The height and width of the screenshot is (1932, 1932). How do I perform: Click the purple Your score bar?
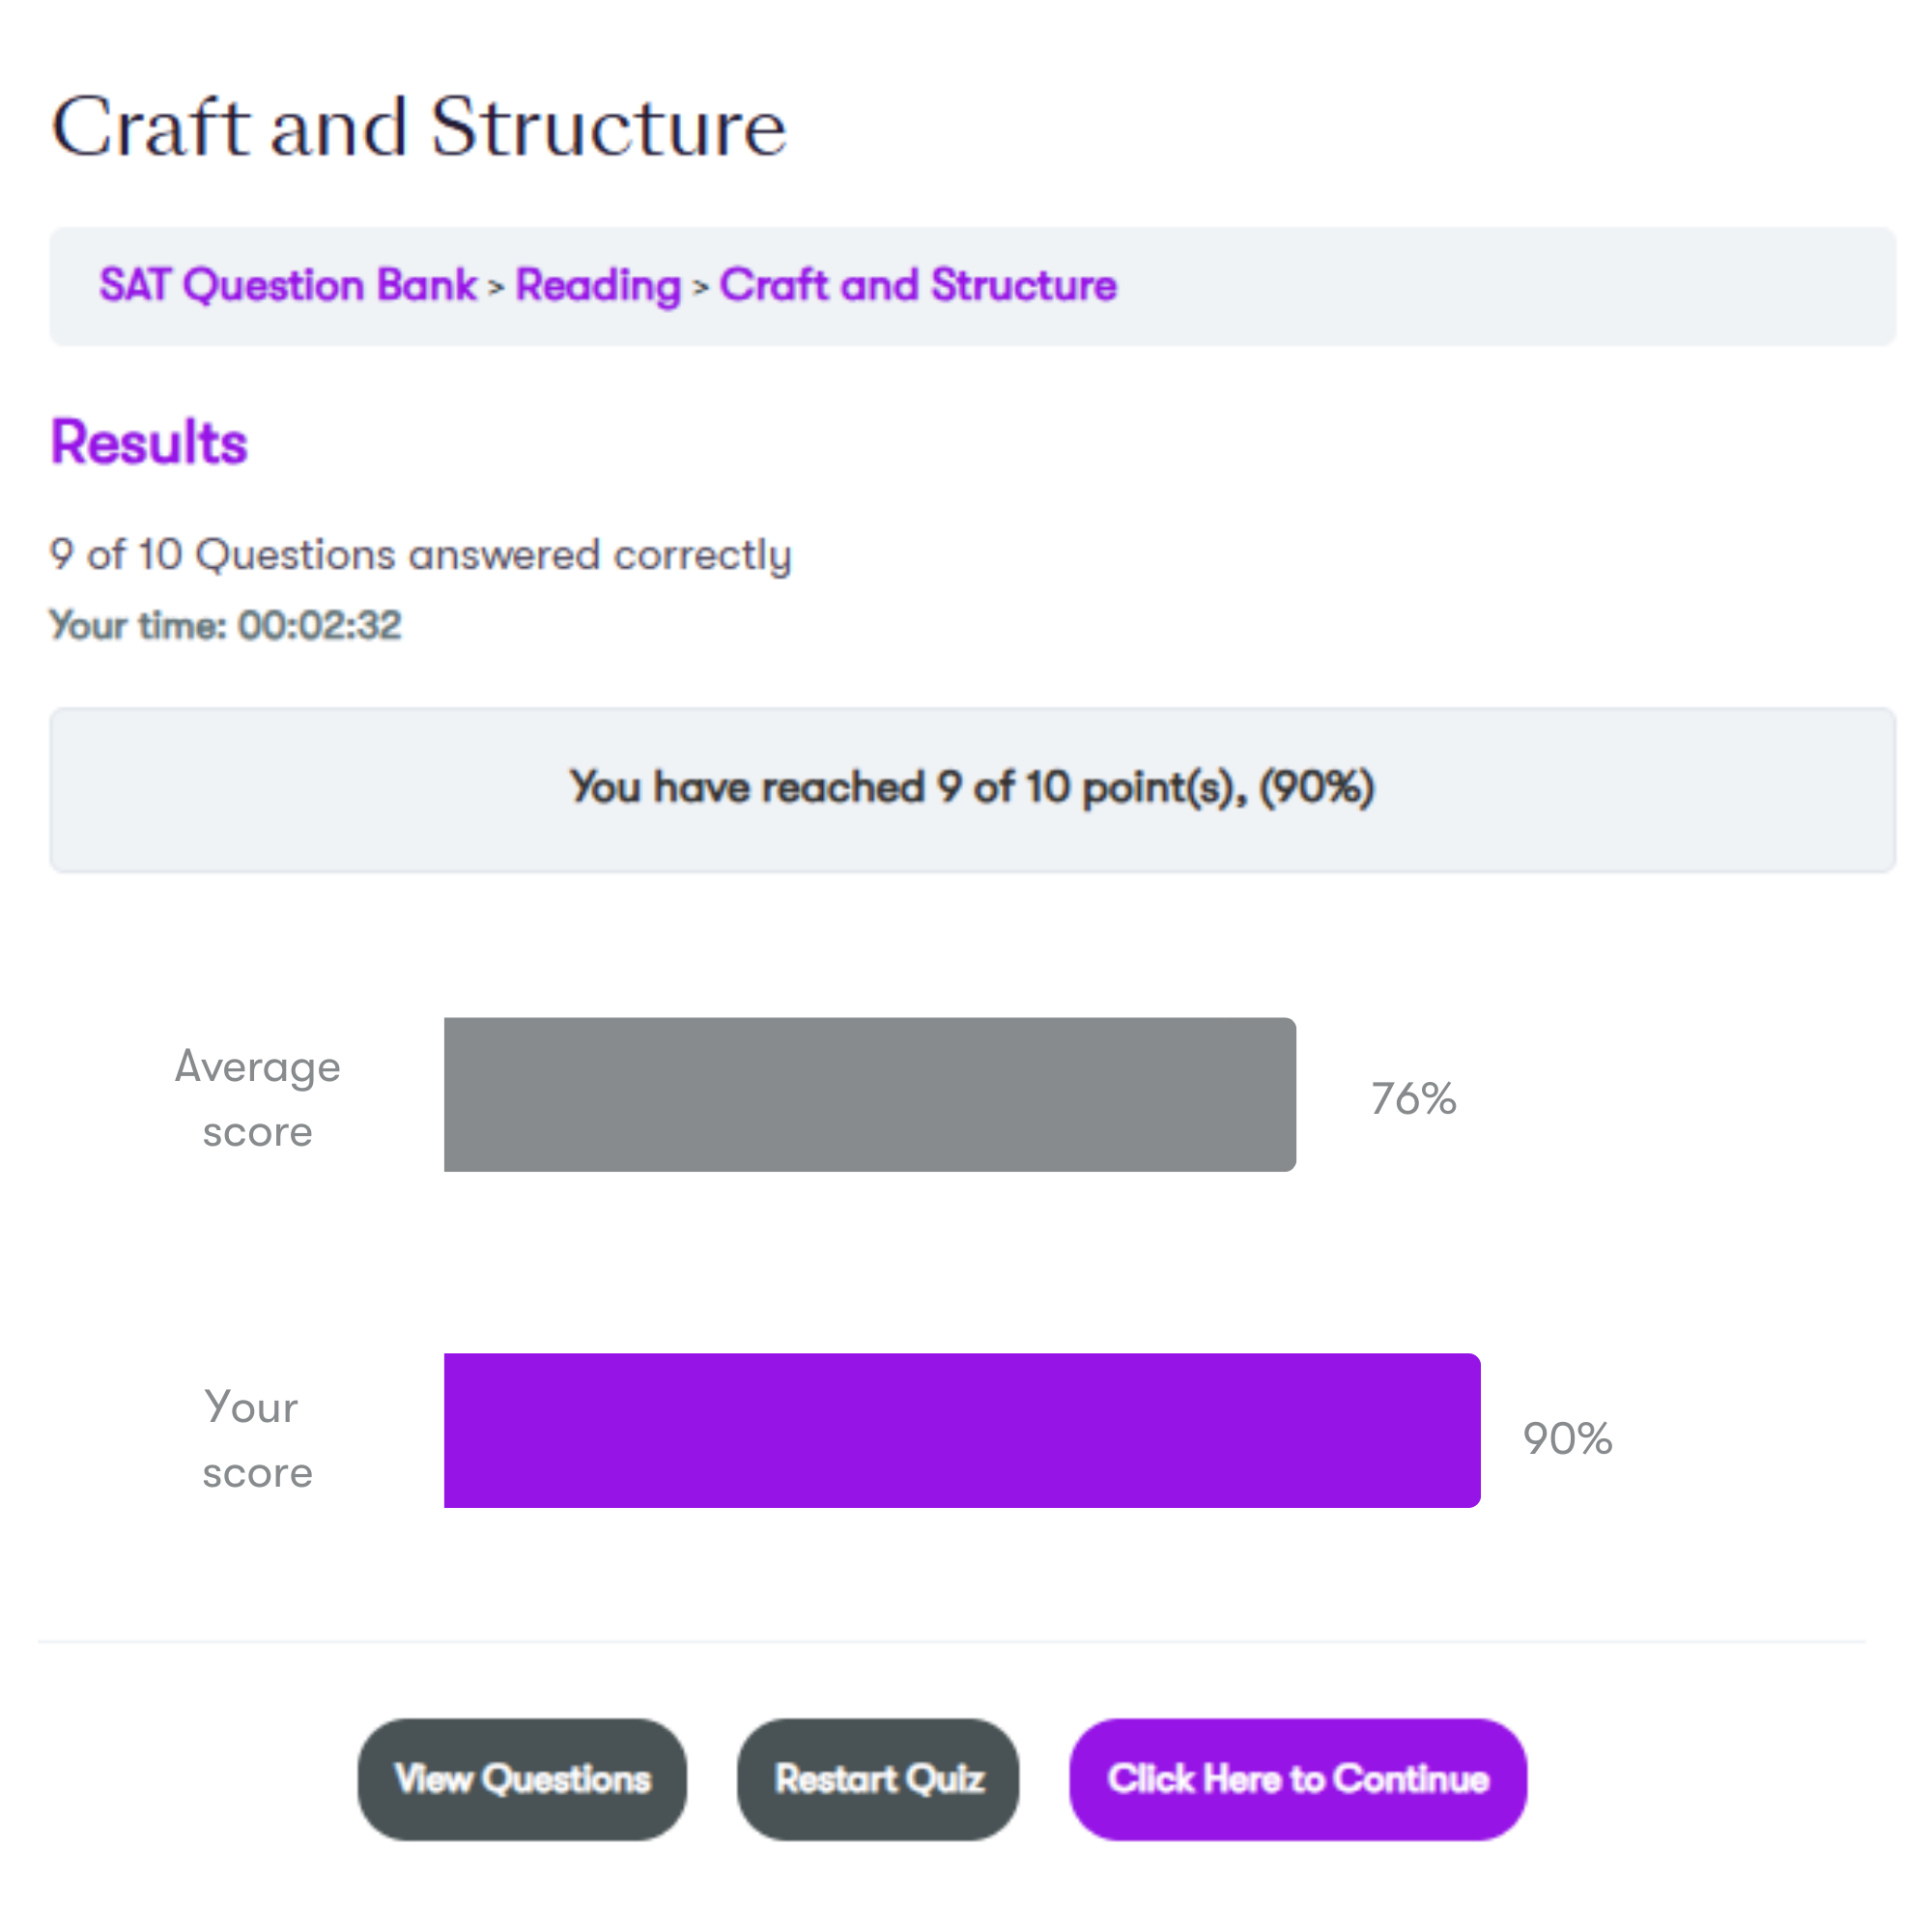(961, 1430)
